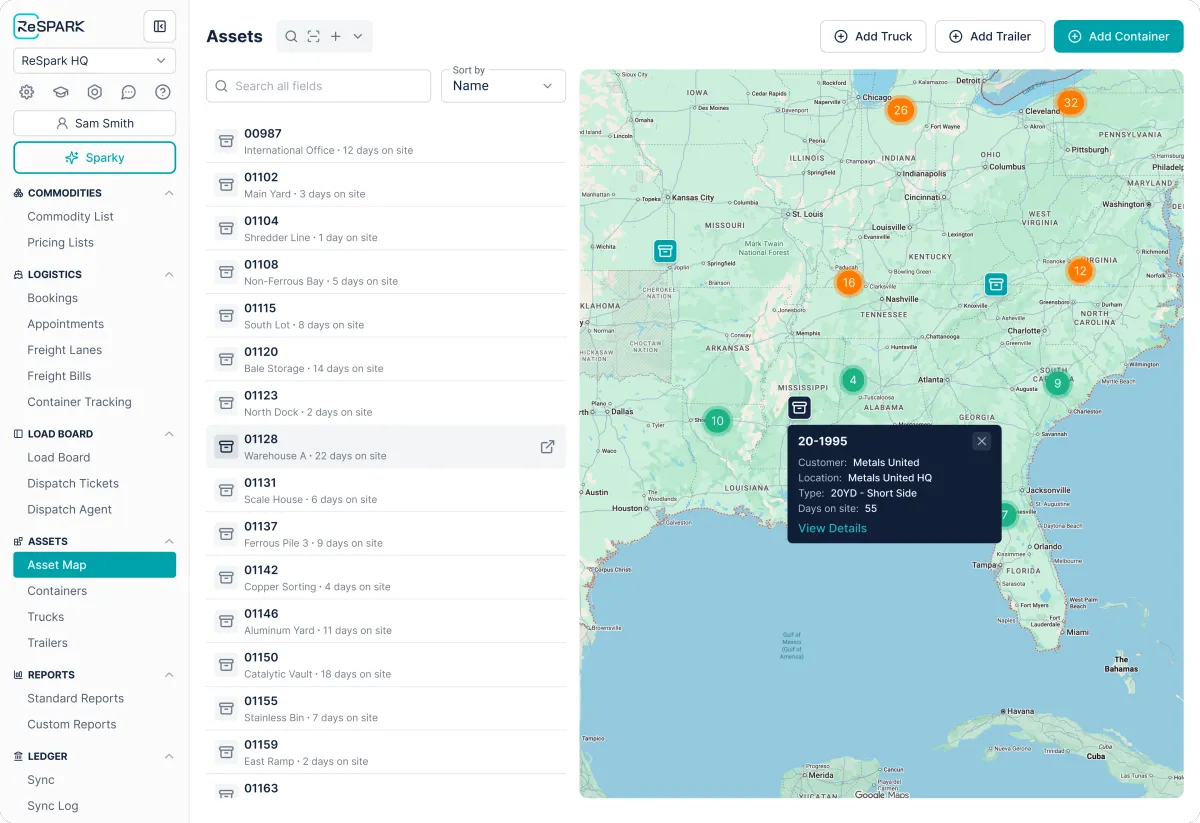The height and width of the screenshot is (823, 1200).
Task: Open external link icon for asset 01128
Action: (x=547, y=447)
